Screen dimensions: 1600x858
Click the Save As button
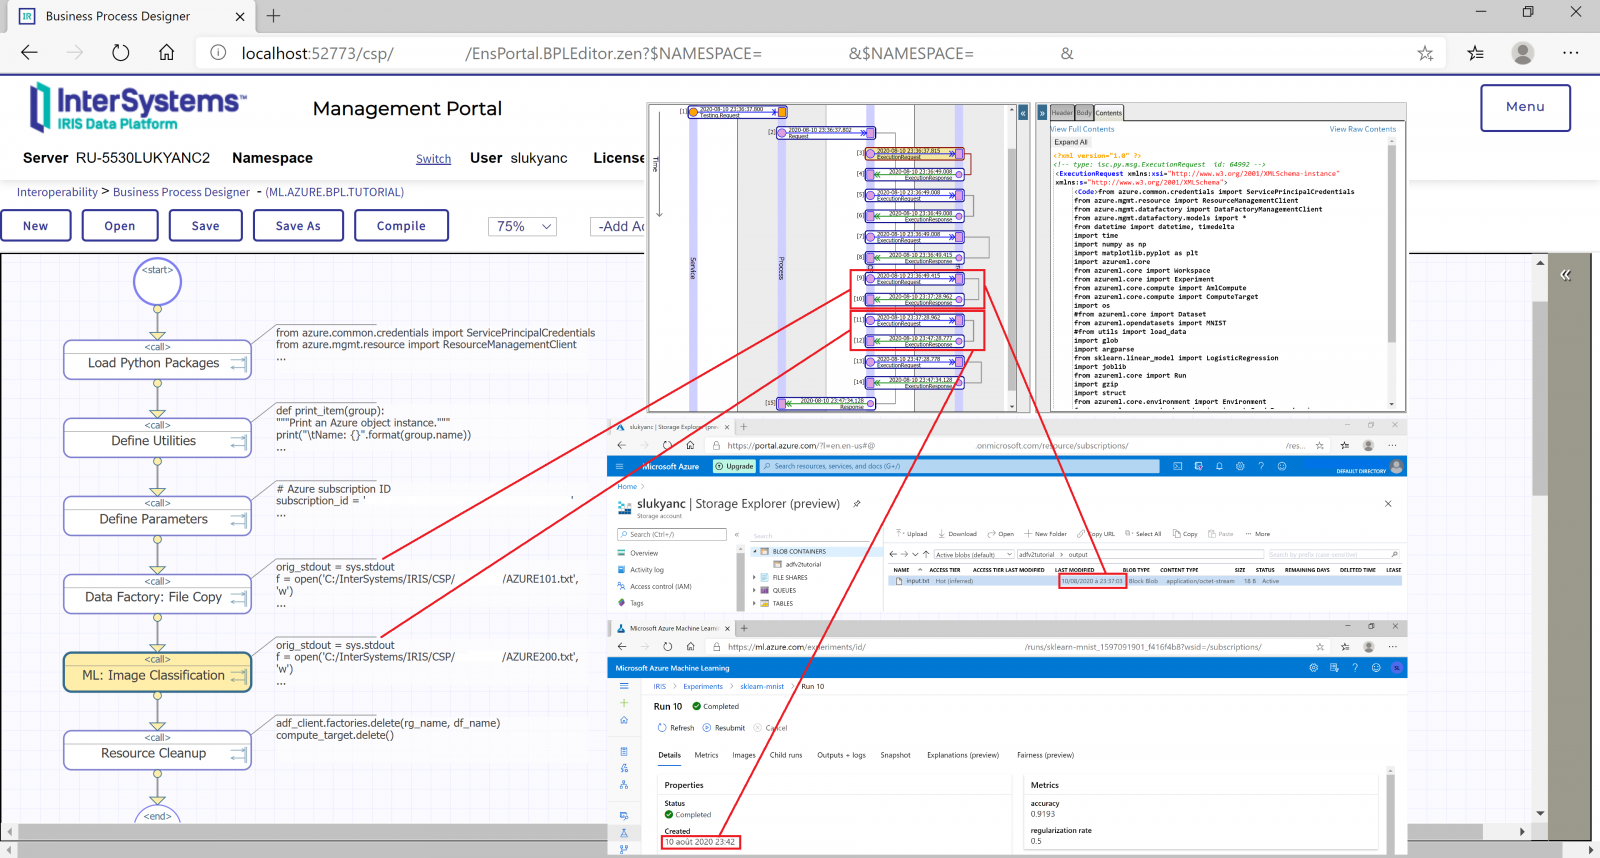pyautogui.click(x=299, y=226)
